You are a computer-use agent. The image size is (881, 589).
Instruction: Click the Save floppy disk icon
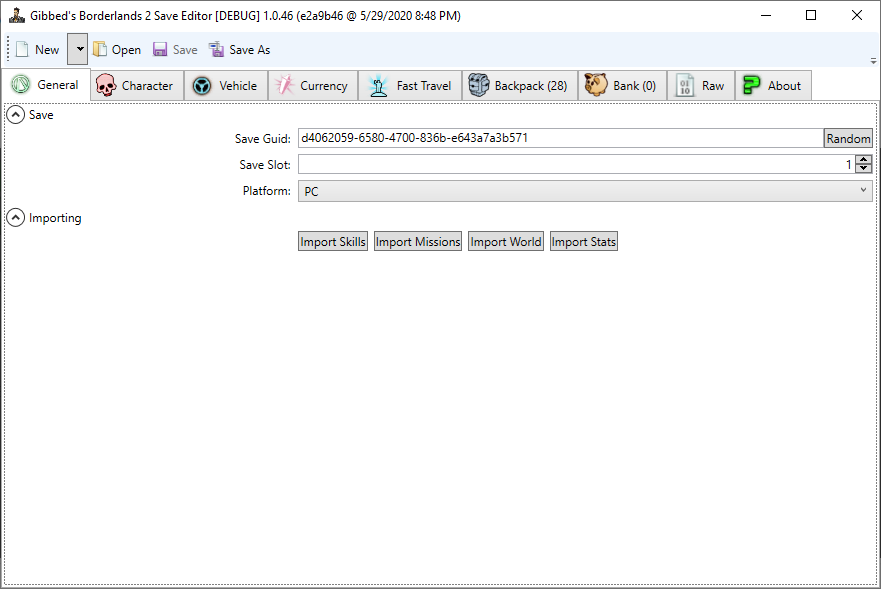click(160, 49)
